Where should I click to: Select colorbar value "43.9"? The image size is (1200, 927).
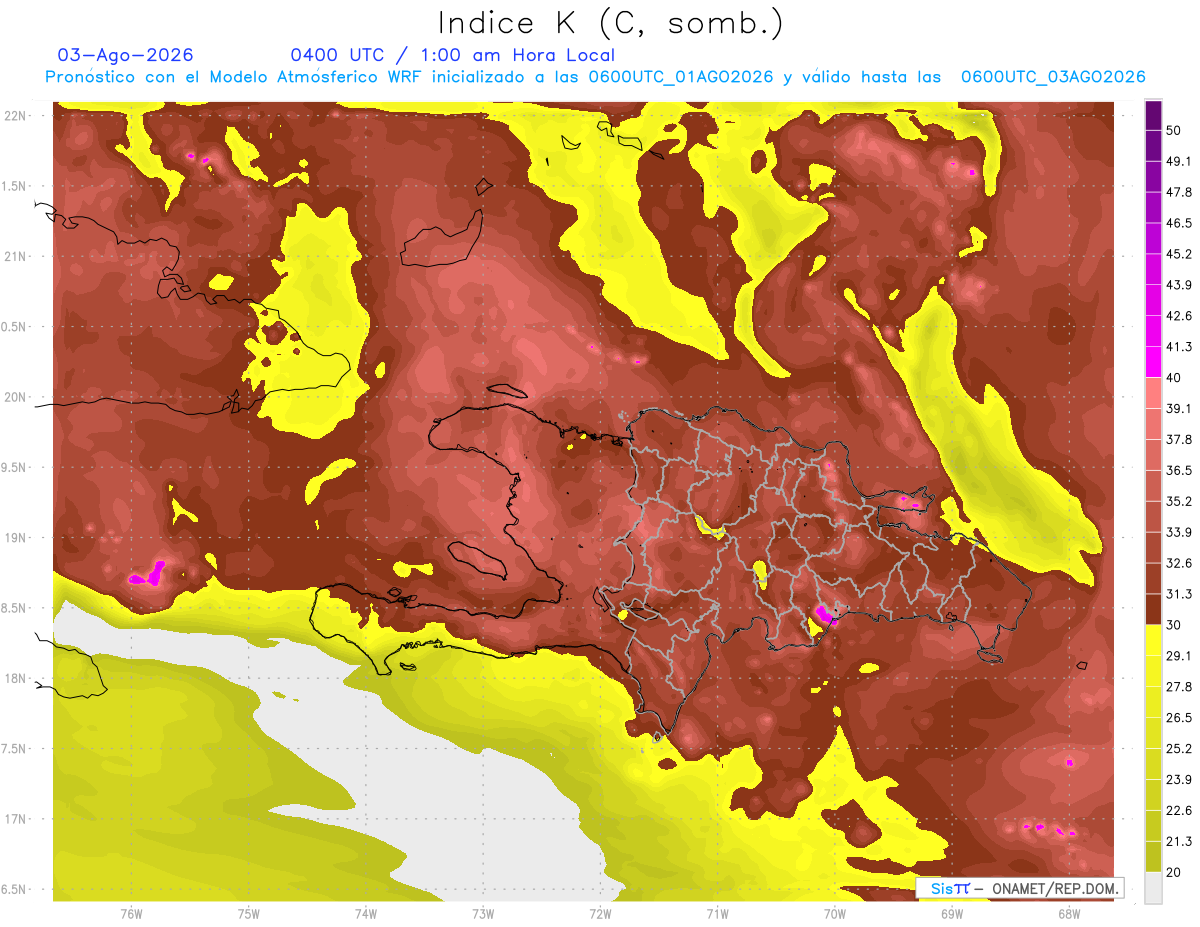(x=1179, y=285)
